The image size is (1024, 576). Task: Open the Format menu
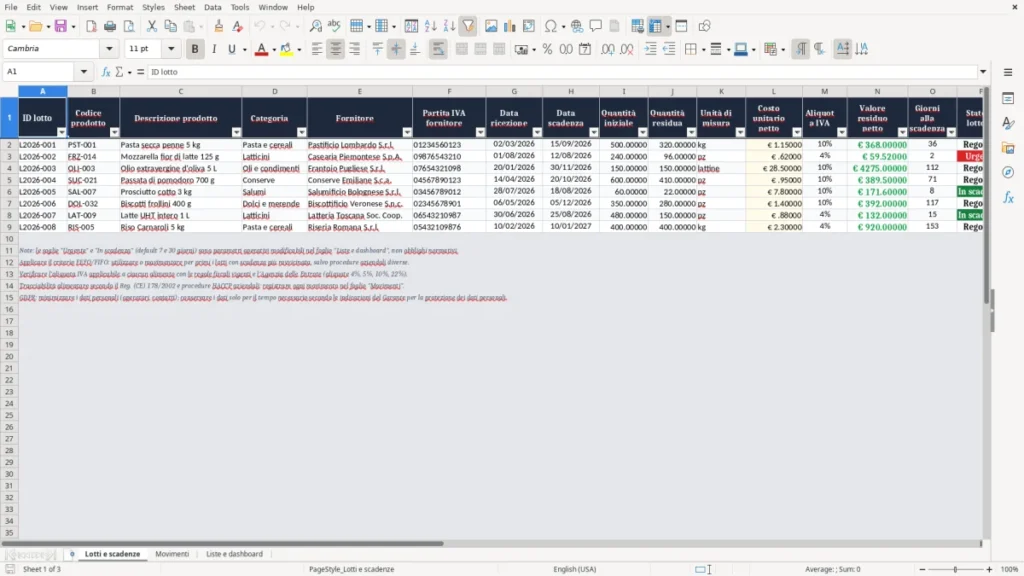(x=120, y=7)
